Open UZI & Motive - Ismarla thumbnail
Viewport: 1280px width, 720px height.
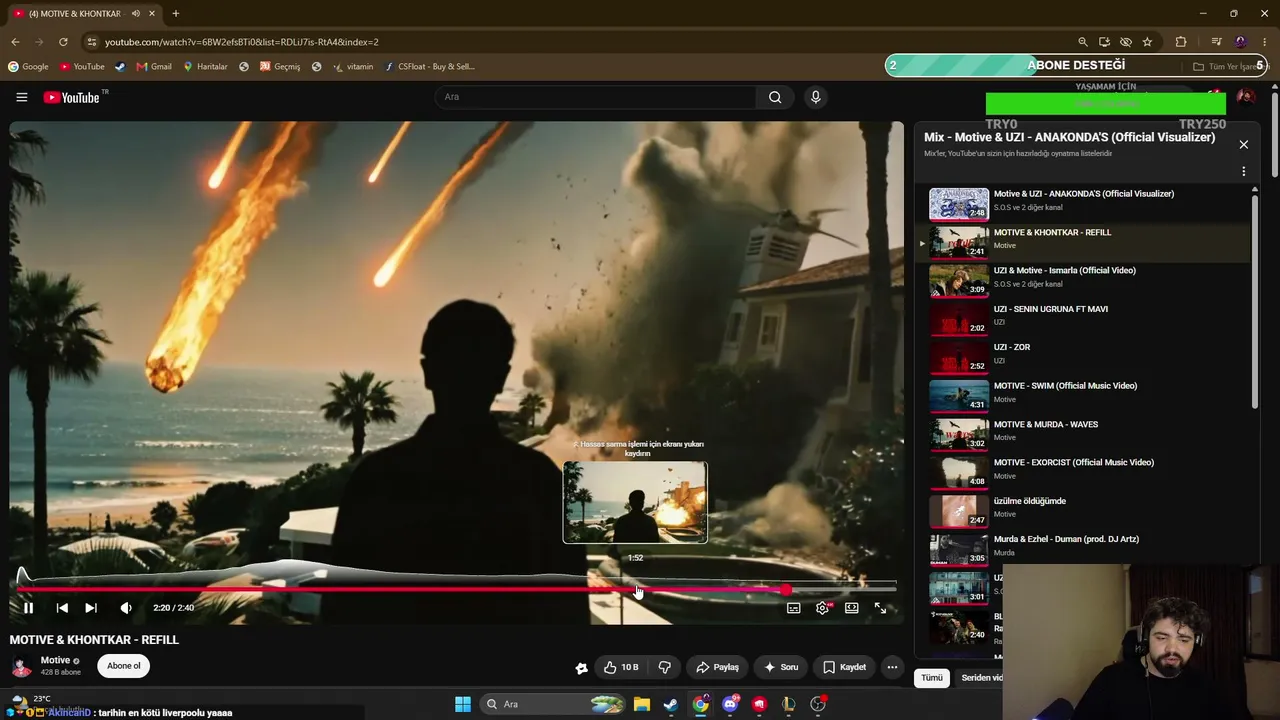[x=959, y=280]
